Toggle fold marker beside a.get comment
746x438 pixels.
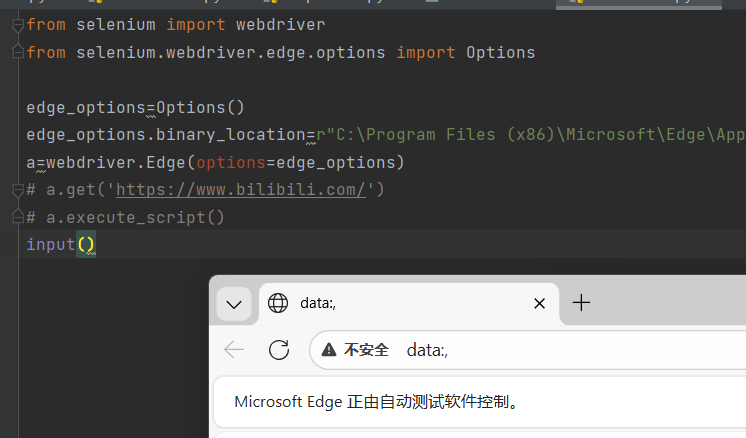click(x=18, y=190)
